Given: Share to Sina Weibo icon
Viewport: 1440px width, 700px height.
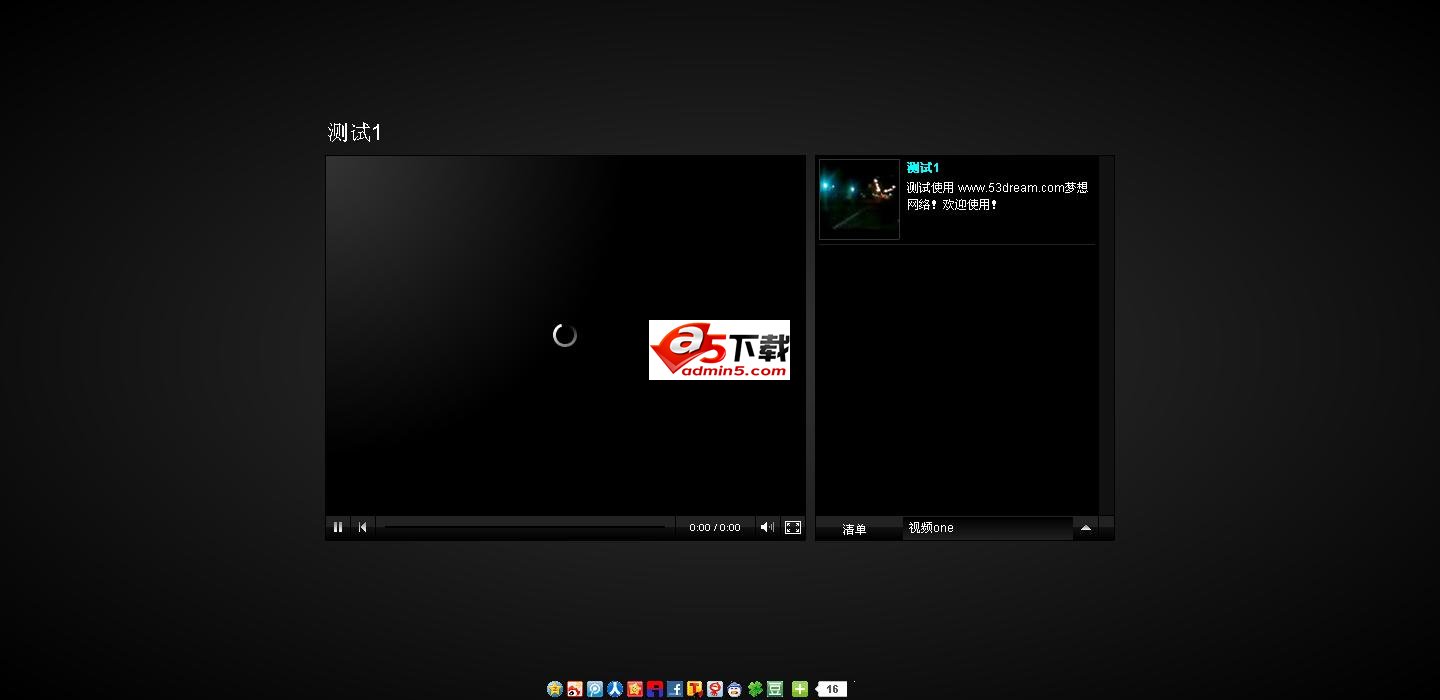Looking at the screenshot, I should (x=575, y=689).
